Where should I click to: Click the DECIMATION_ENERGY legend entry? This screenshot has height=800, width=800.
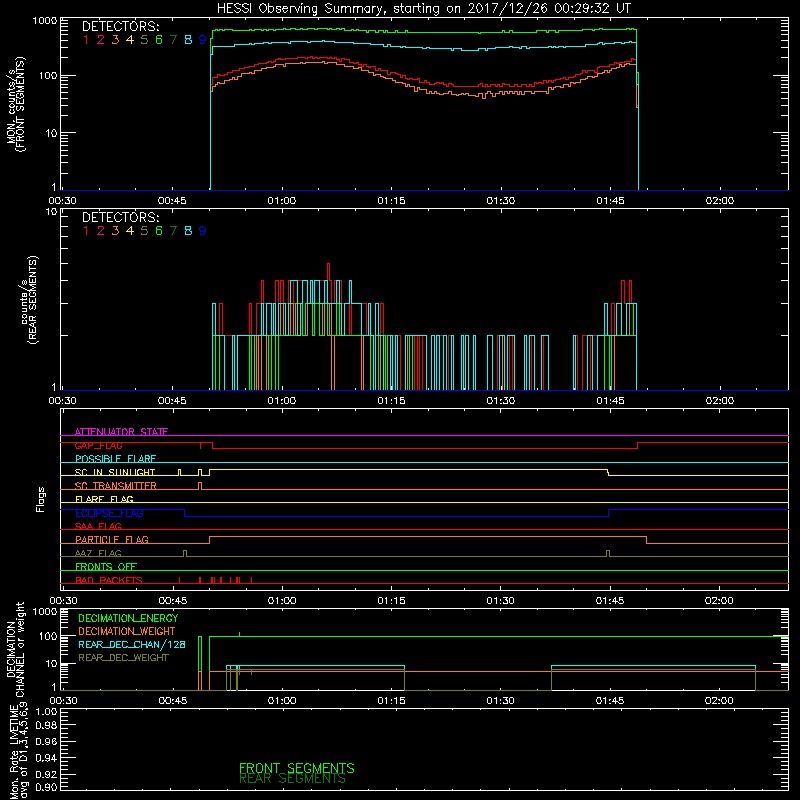(128, 618)
